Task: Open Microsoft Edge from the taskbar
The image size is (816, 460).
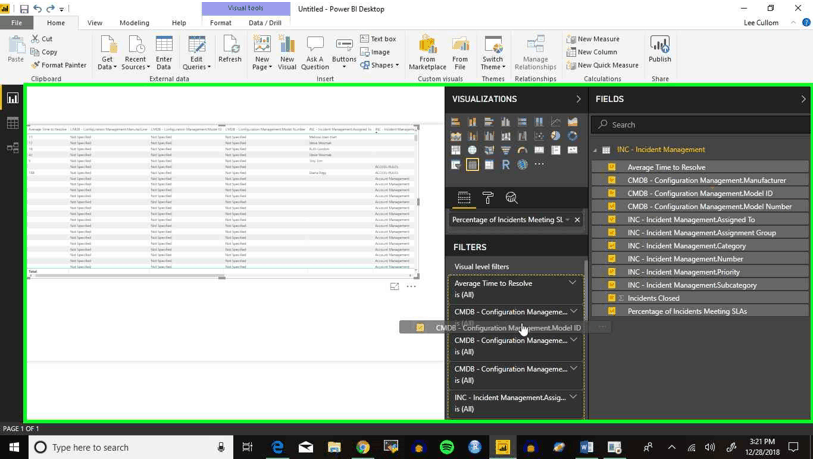Action: click(x=277, y=447)
